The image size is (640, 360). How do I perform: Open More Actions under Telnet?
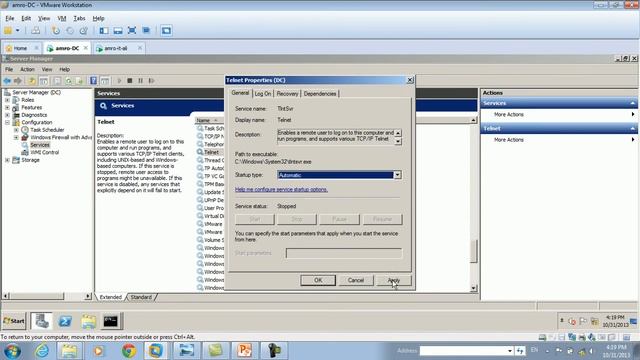pyautogui.click(x=559, y=140)
